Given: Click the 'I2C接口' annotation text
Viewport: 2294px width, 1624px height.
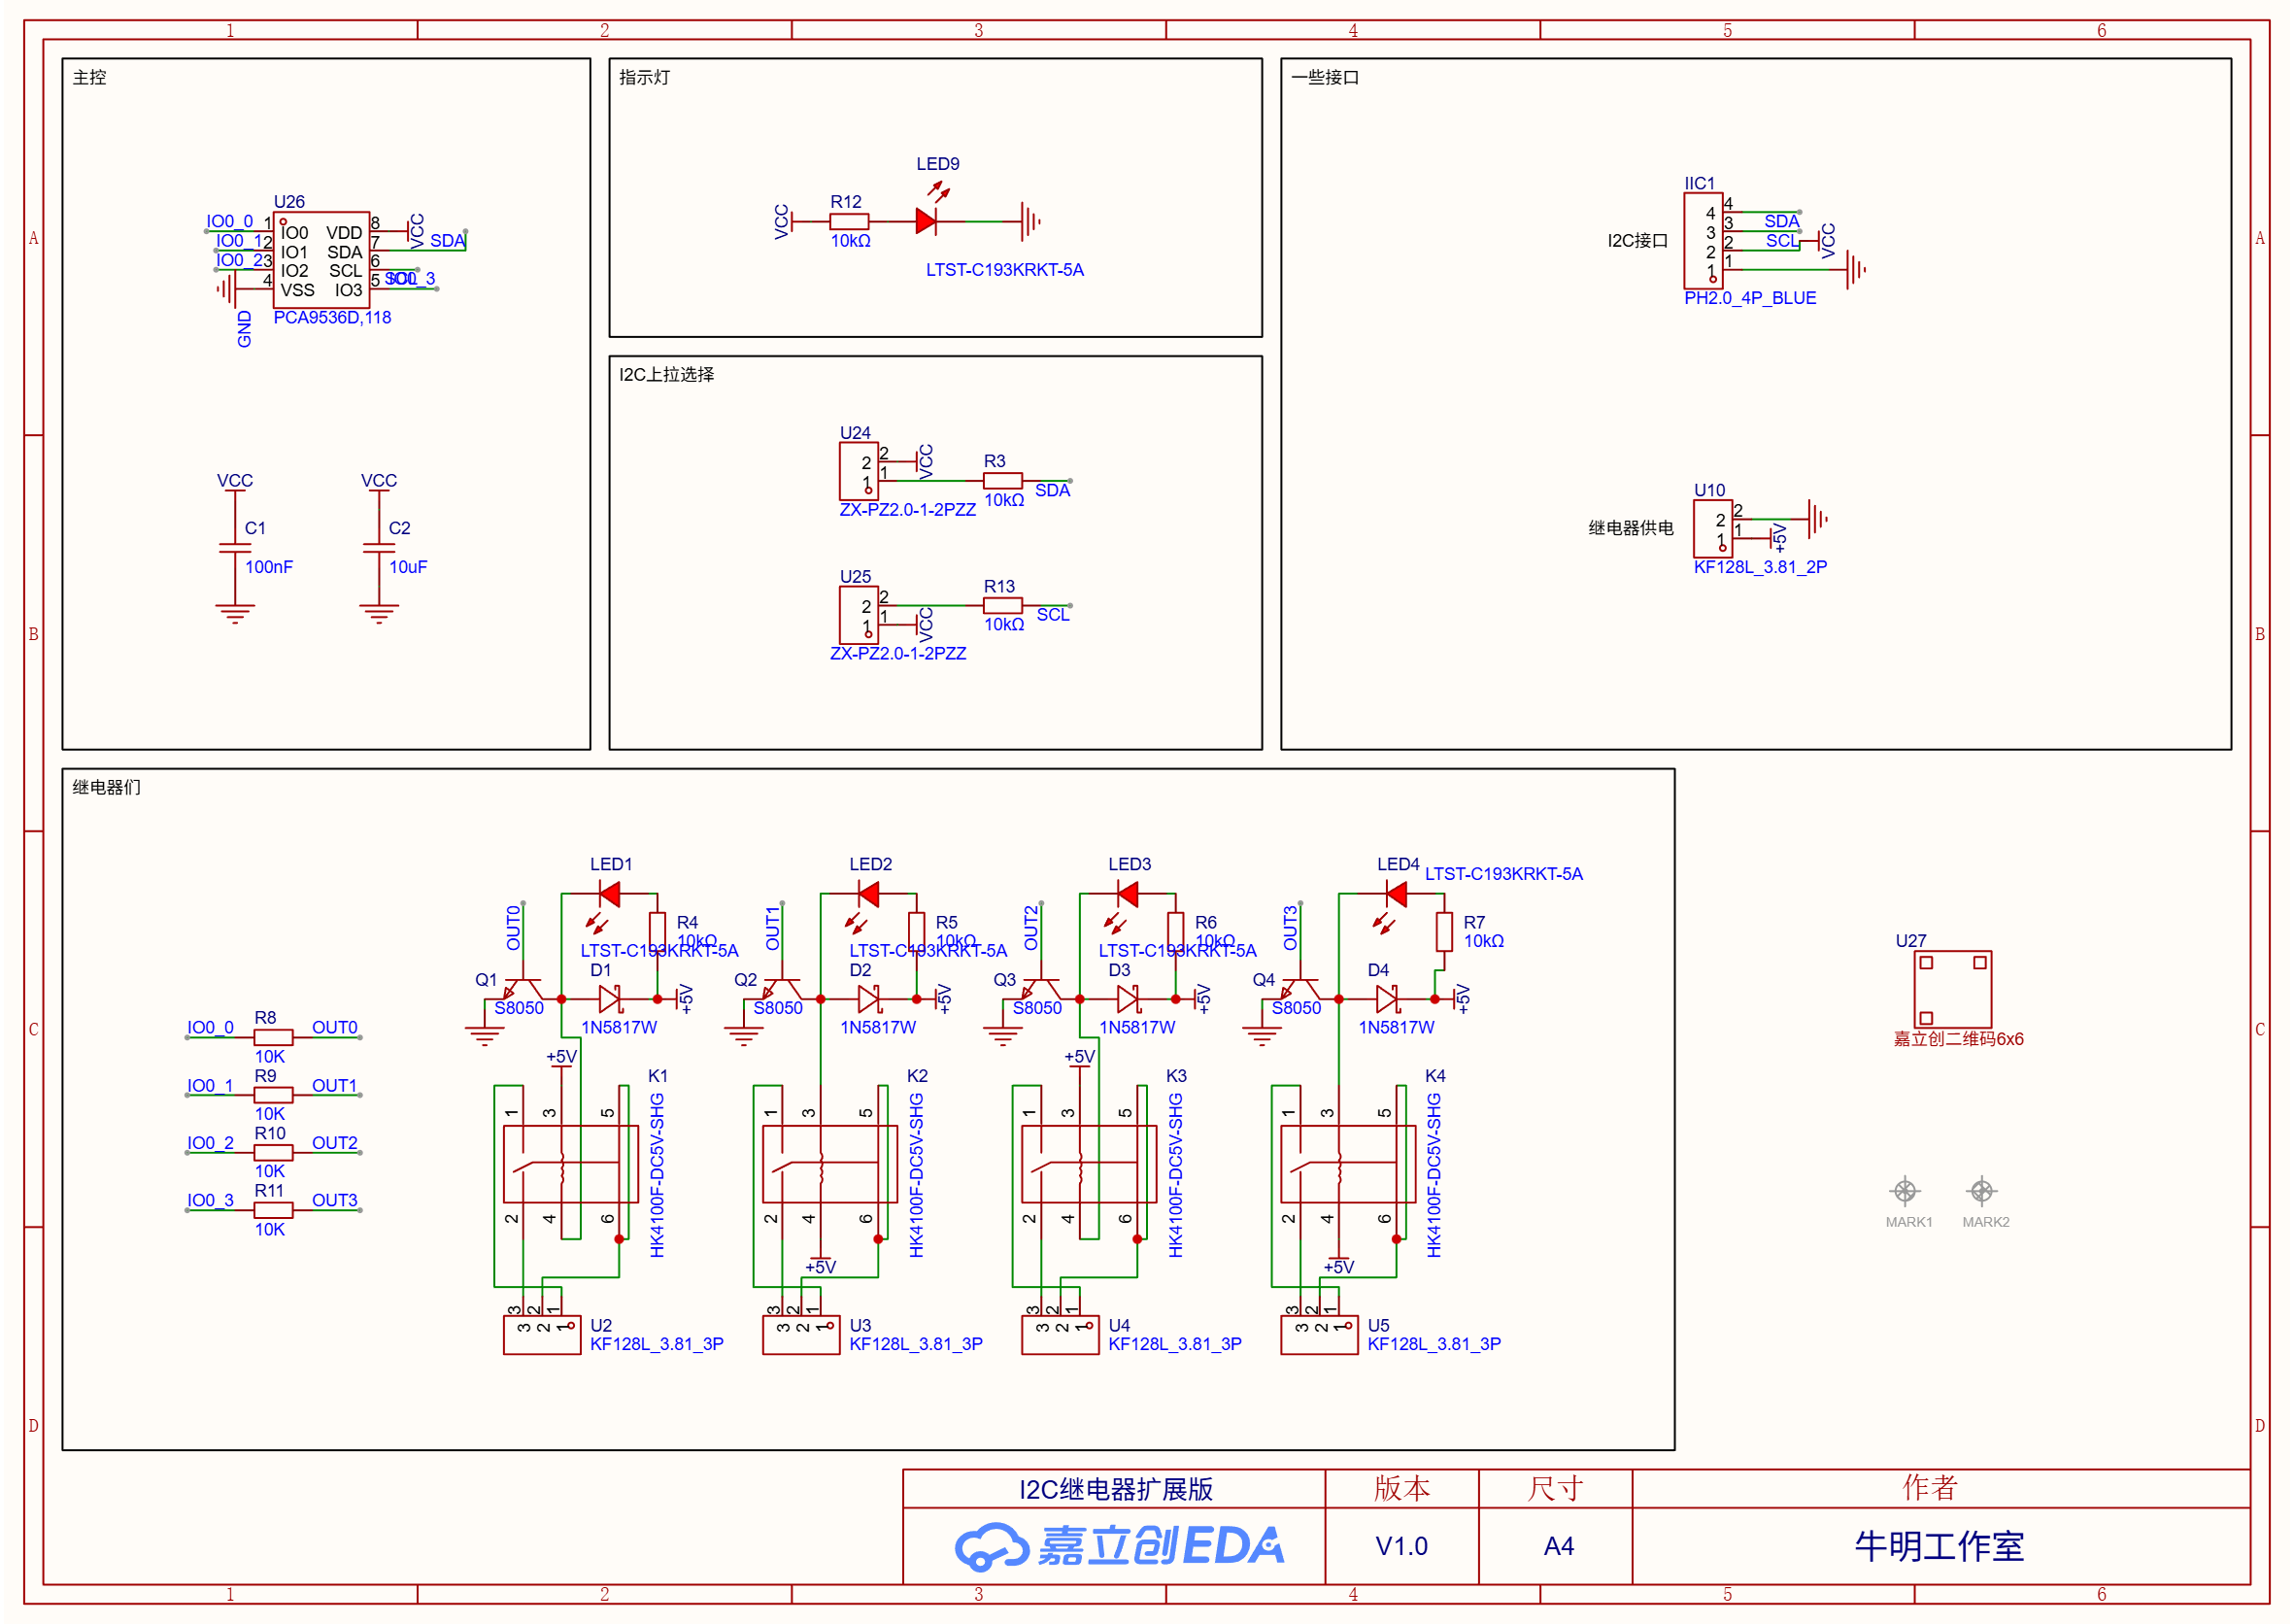Looking at the screenshot, I should pyautogui.click(x=1637, y=241).
